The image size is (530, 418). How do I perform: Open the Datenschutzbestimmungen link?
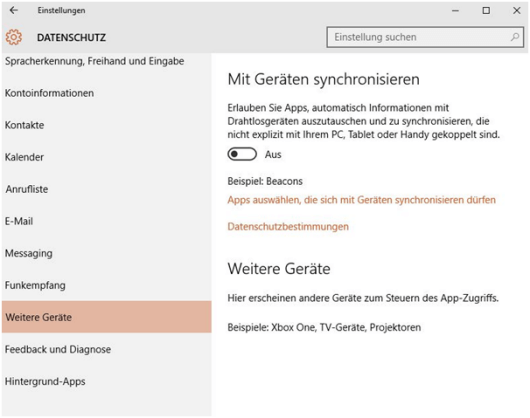click(x=288, y=226)
